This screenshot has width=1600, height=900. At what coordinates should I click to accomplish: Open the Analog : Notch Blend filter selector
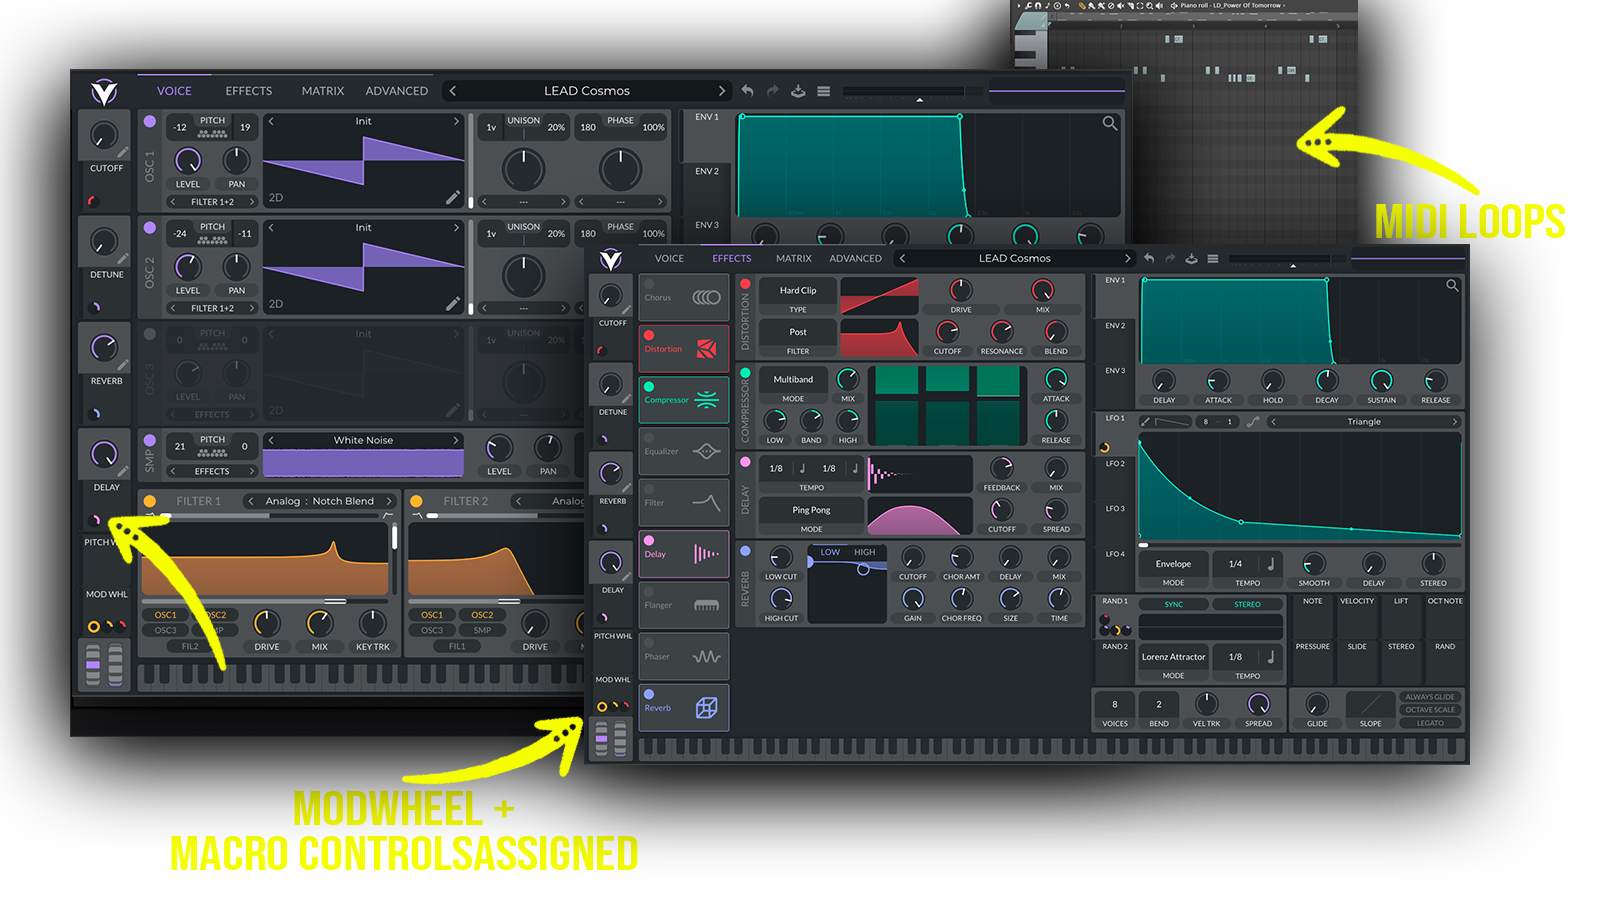(320, 501)
